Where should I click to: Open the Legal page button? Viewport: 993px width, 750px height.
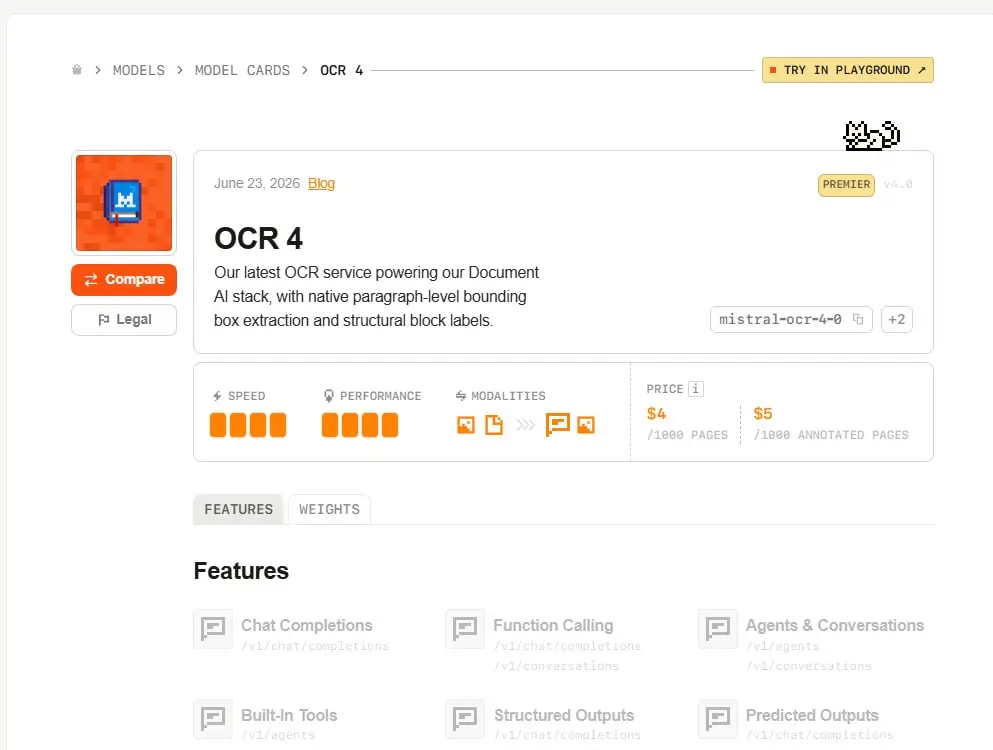(124, 320)
